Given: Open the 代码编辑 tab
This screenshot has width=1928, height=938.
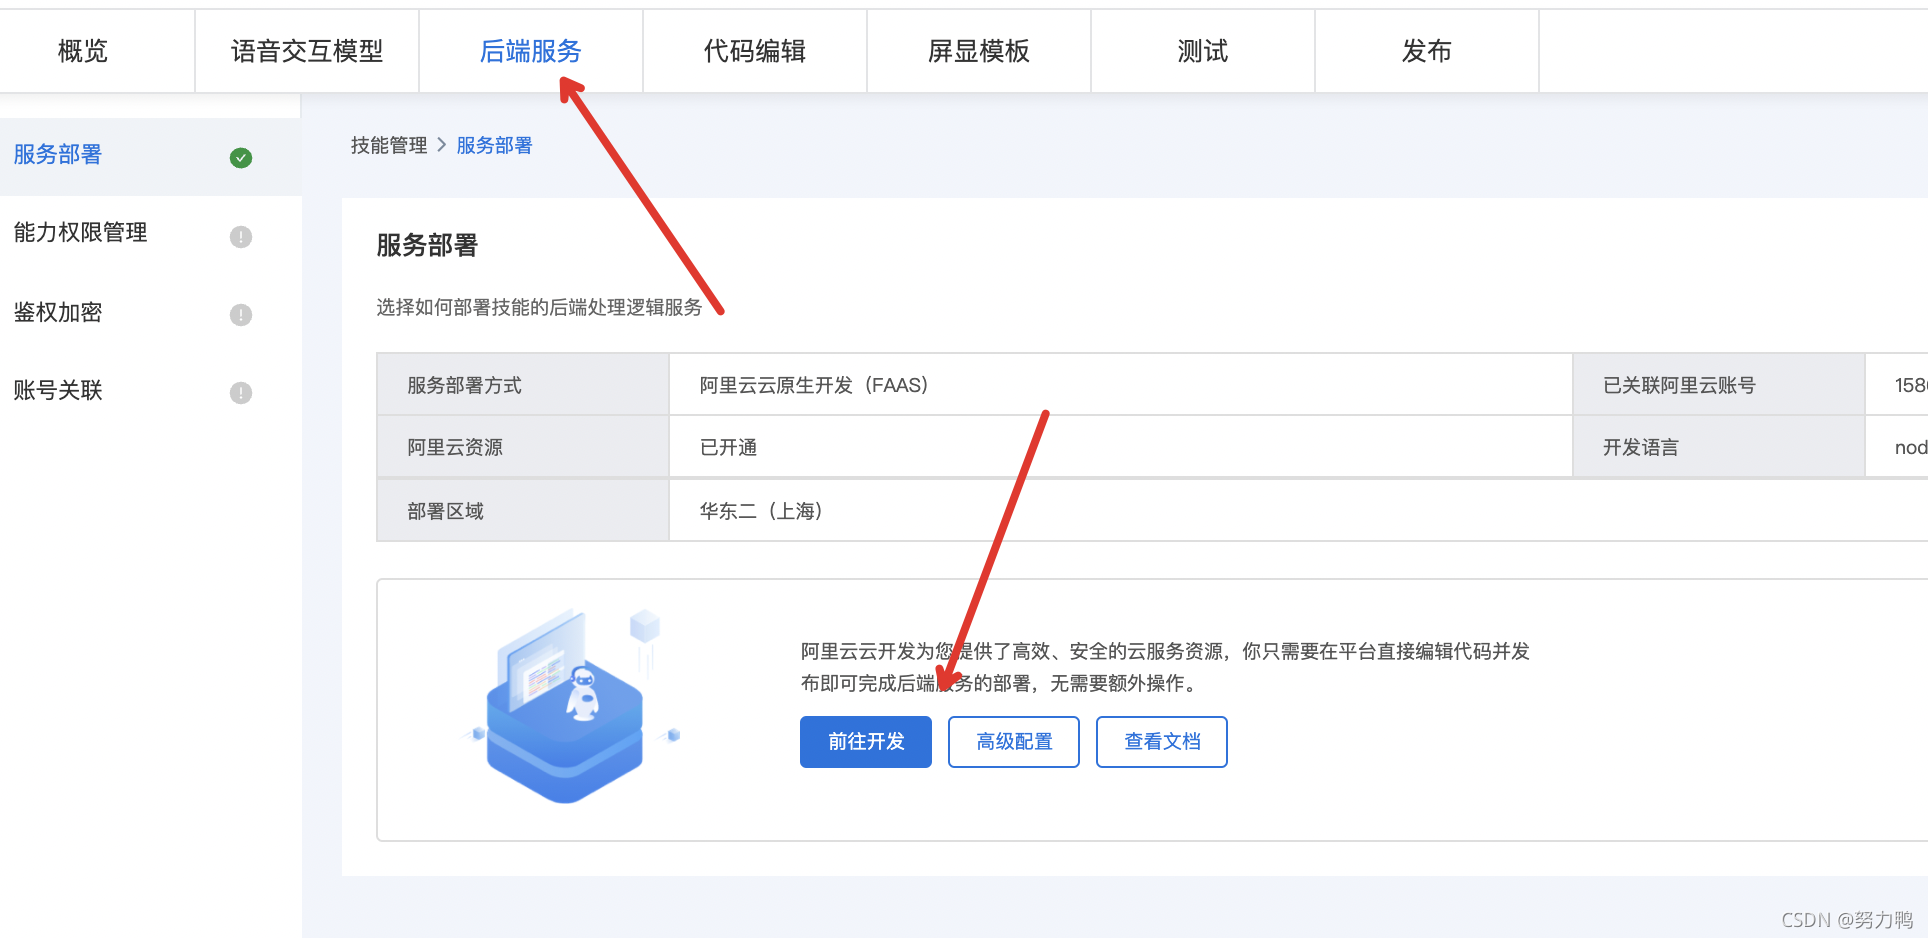Looking at the screenshot, I should coord(755,51).
